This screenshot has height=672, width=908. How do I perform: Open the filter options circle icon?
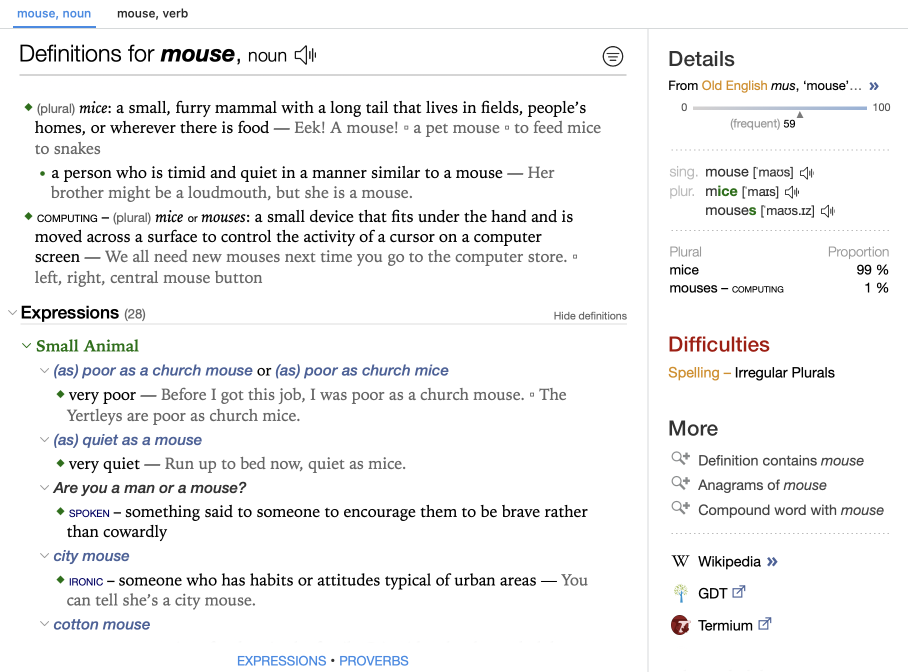point(613,57)
